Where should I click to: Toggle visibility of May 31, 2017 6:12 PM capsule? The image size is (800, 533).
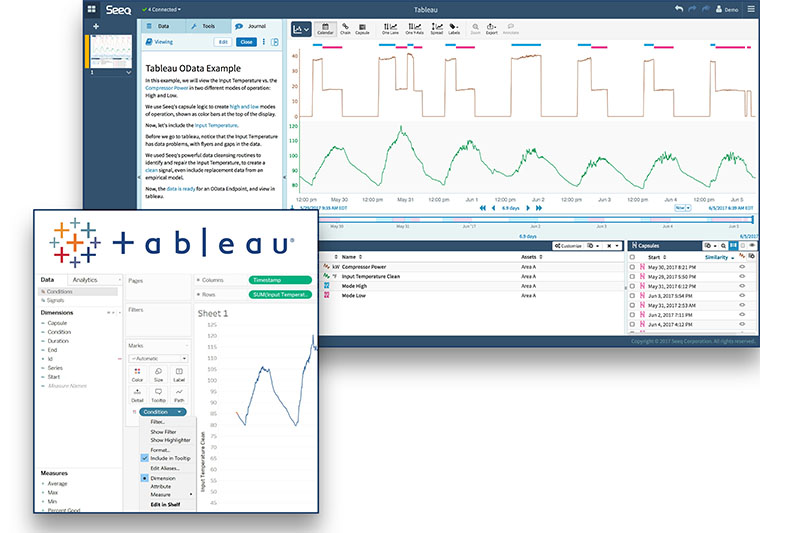pos(742,286)
